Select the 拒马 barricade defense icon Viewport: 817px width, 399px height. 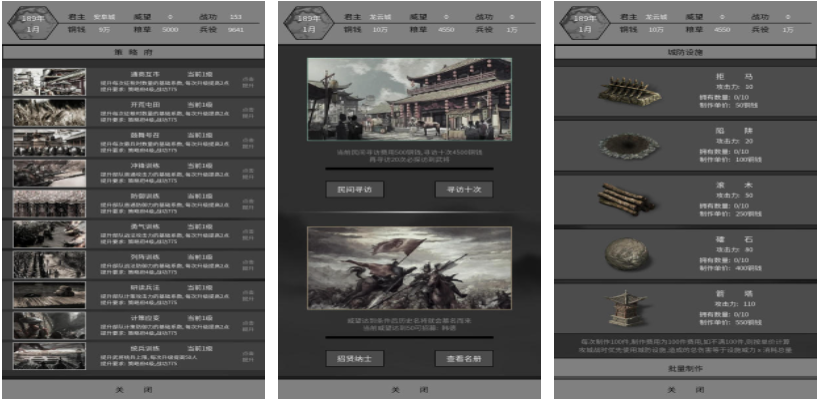coord(629,91)
